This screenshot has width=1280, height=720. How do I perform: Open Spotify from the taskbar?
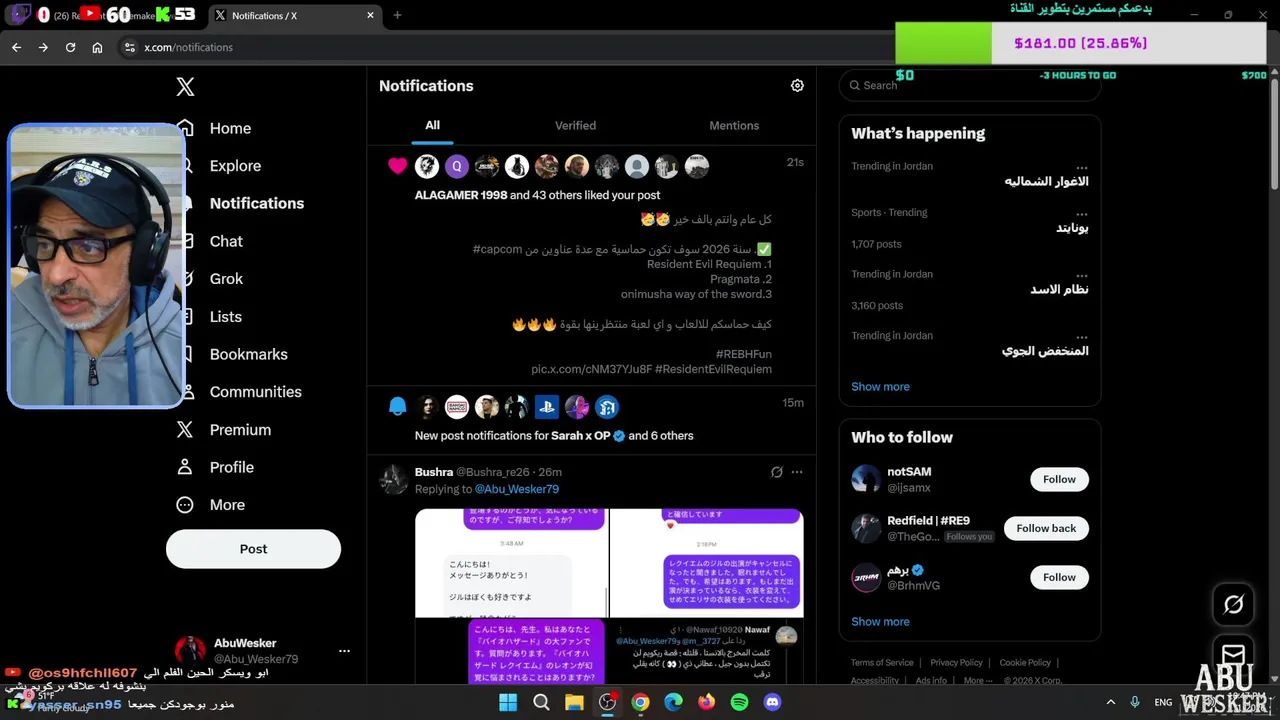coord(739,702)
